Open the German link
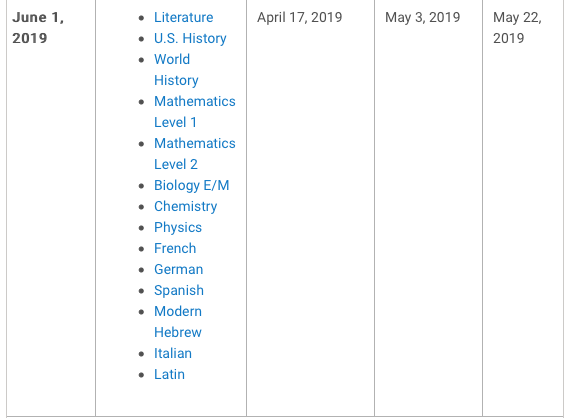 (x=178, y=269)
